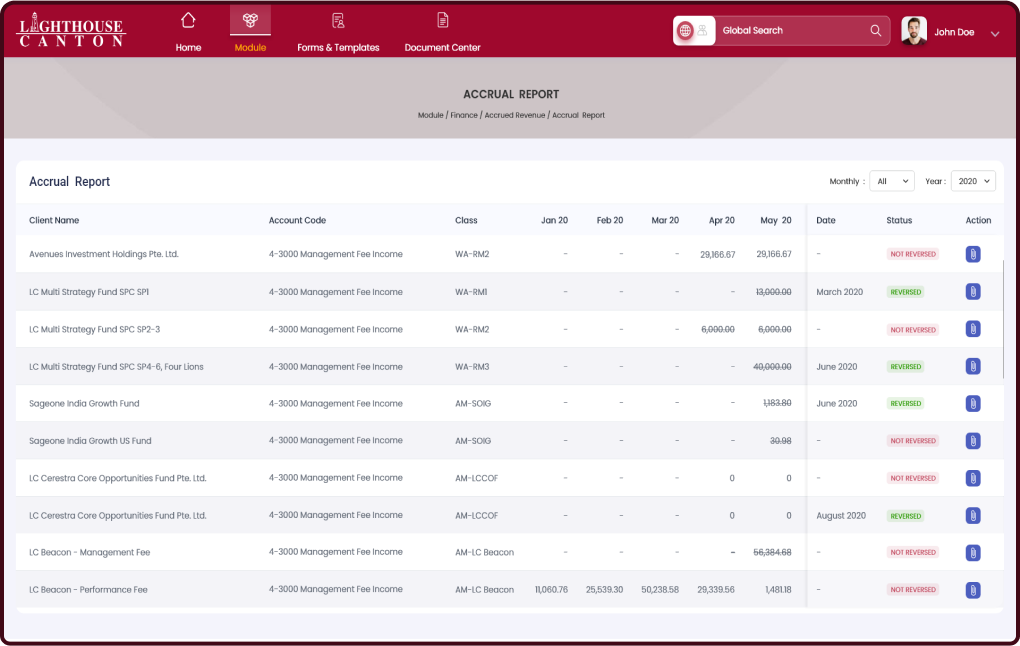Open attachment icon for LC Beacon Performance Fee row
Screen dimensions: 1020x646
click(x=973, y=590)
